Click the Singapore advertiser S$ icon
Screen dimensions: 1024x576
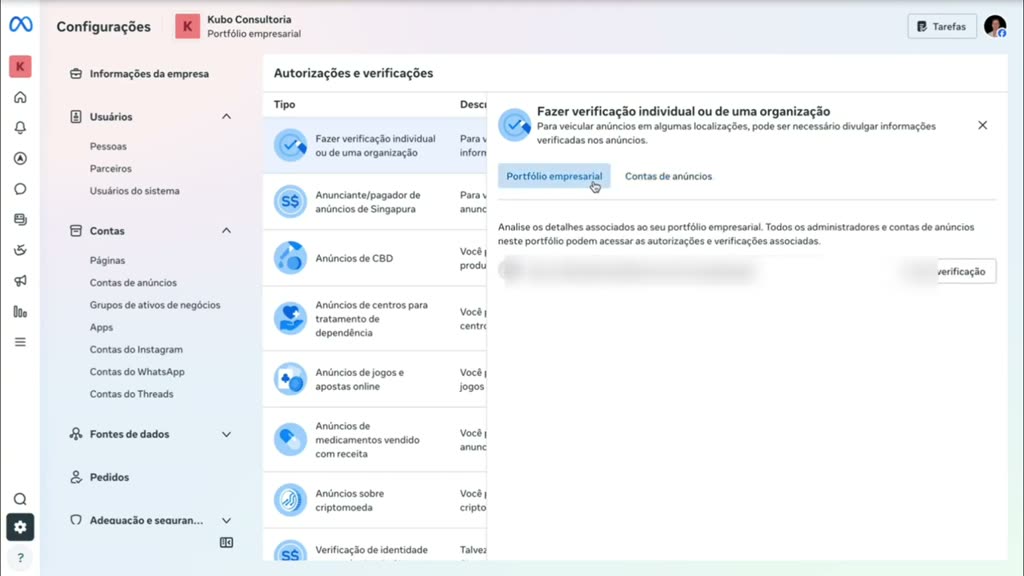pyautogui.click(x=290, y=202)
